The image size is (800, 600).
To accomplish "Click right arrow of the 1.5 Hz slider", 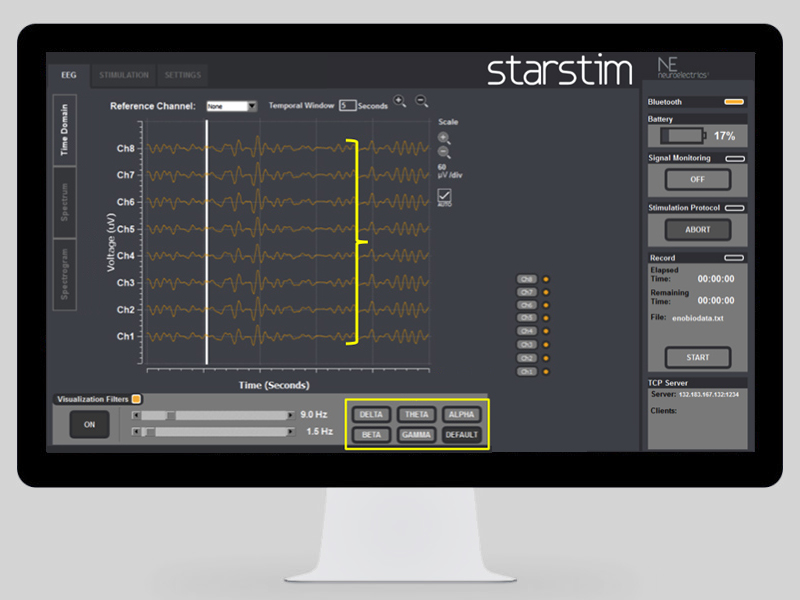I will (x=290, y=432).
